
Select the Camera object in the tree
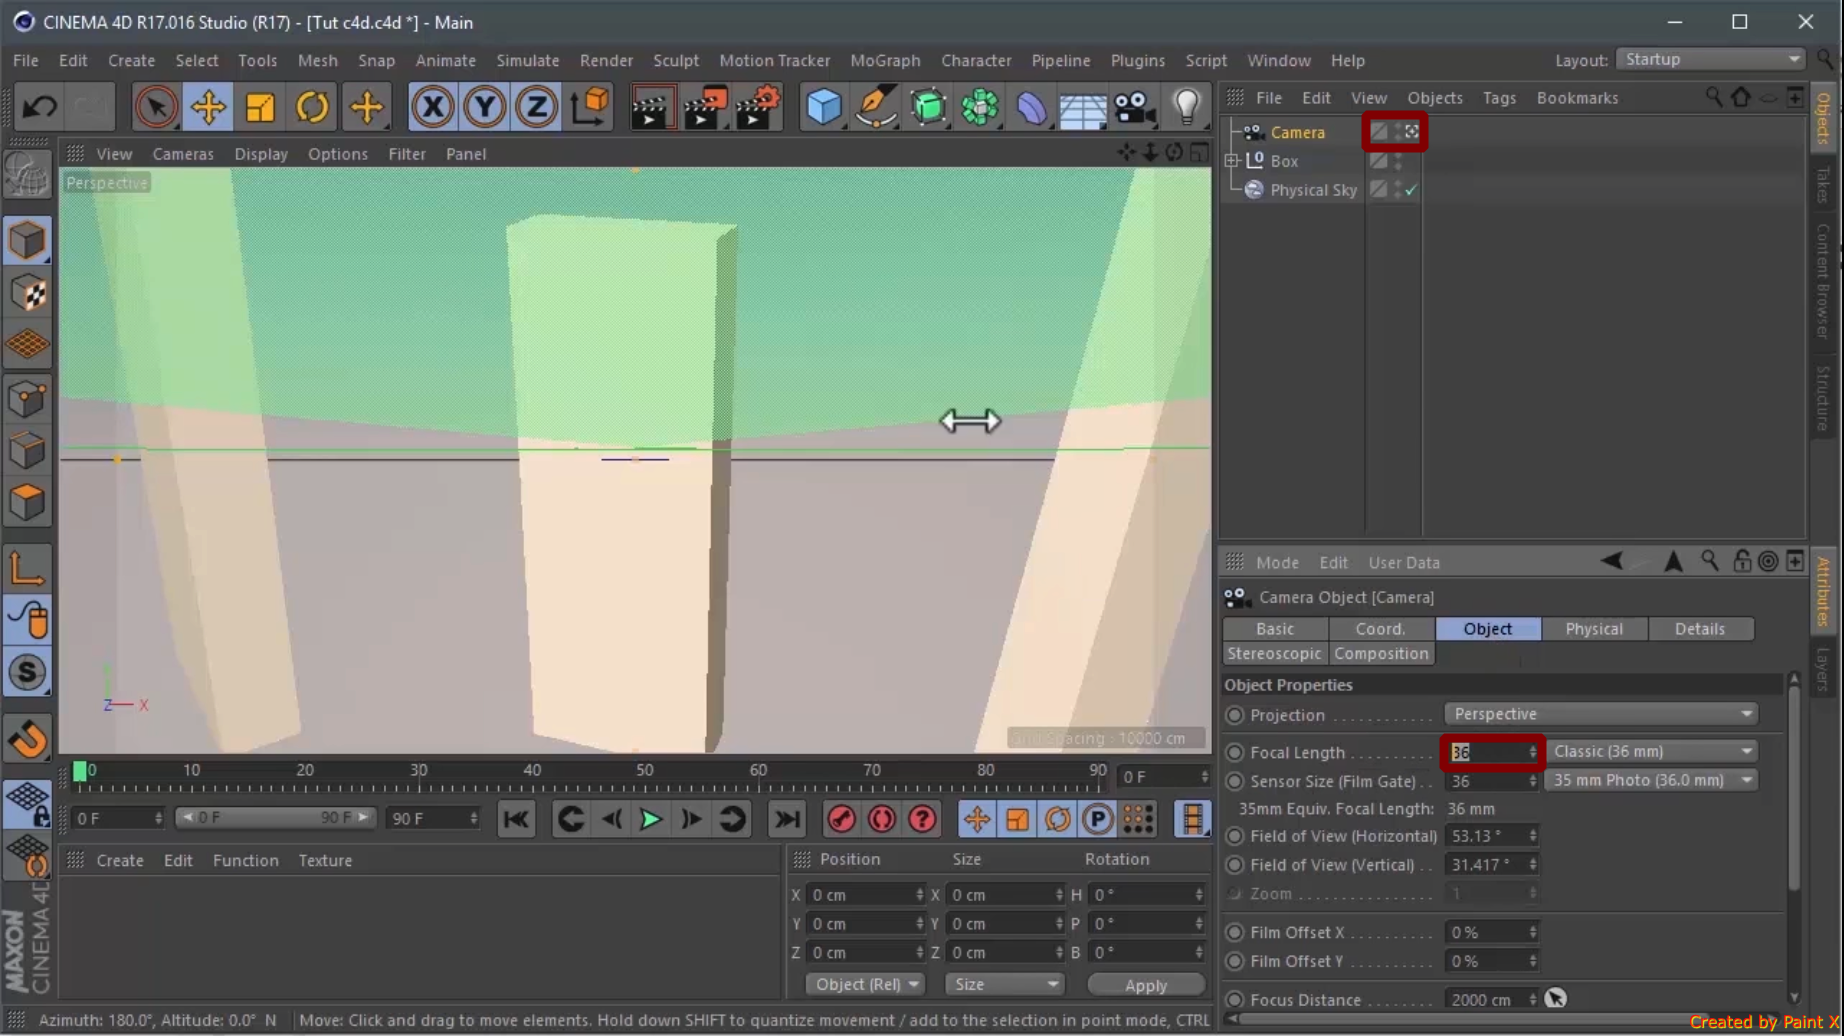click(1297, 132)
